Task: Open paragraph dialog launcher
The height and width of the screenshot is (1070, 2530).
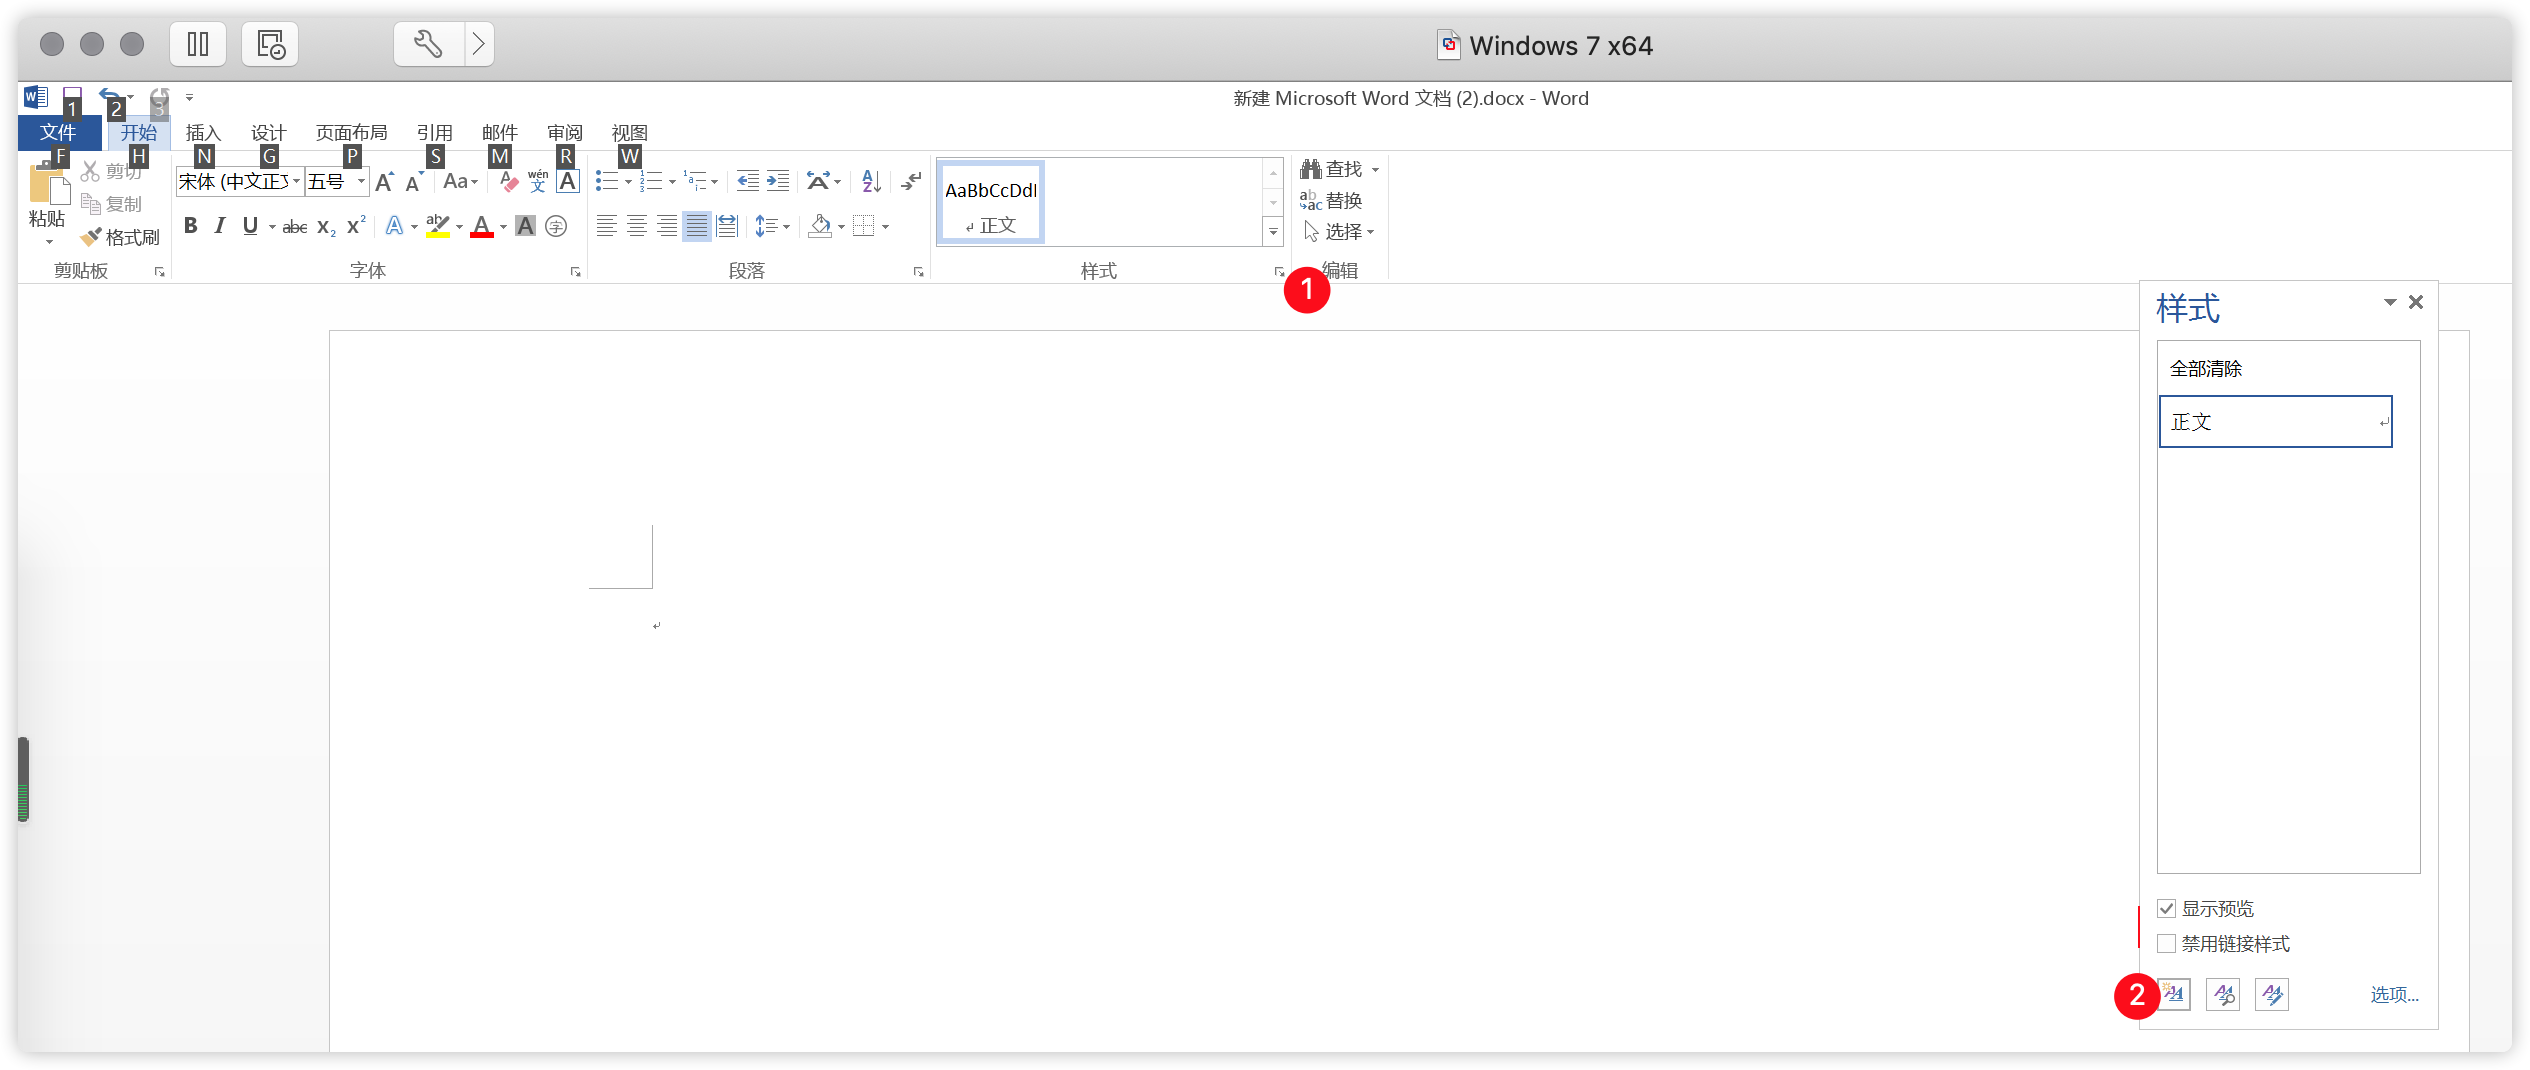Action: point(918,272)
